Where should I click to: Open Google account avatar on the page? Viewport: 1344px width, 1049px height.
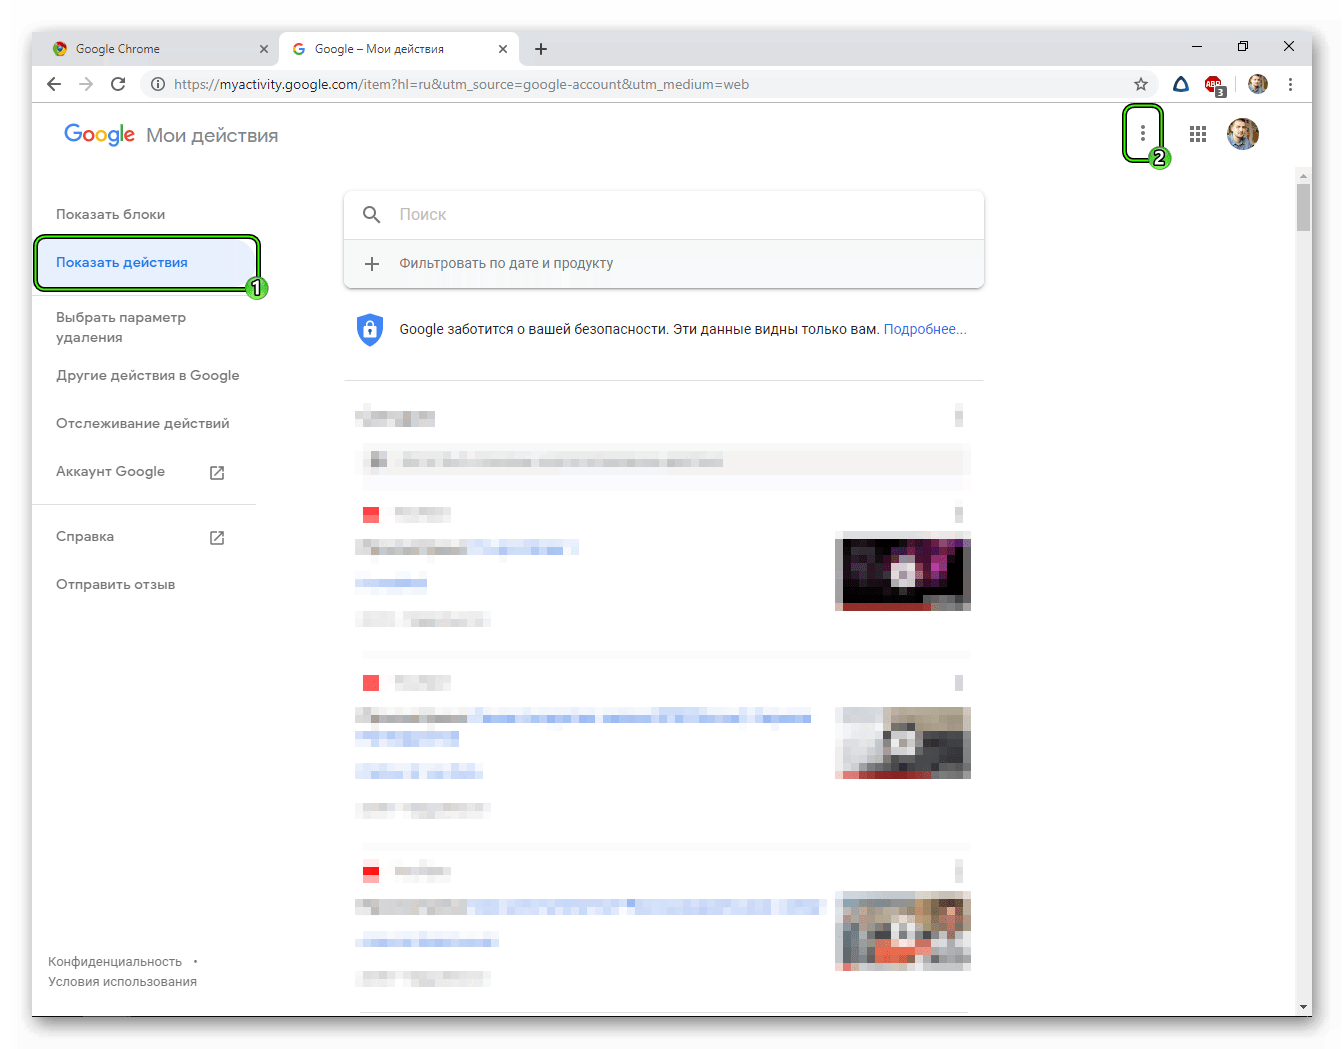1243,134
